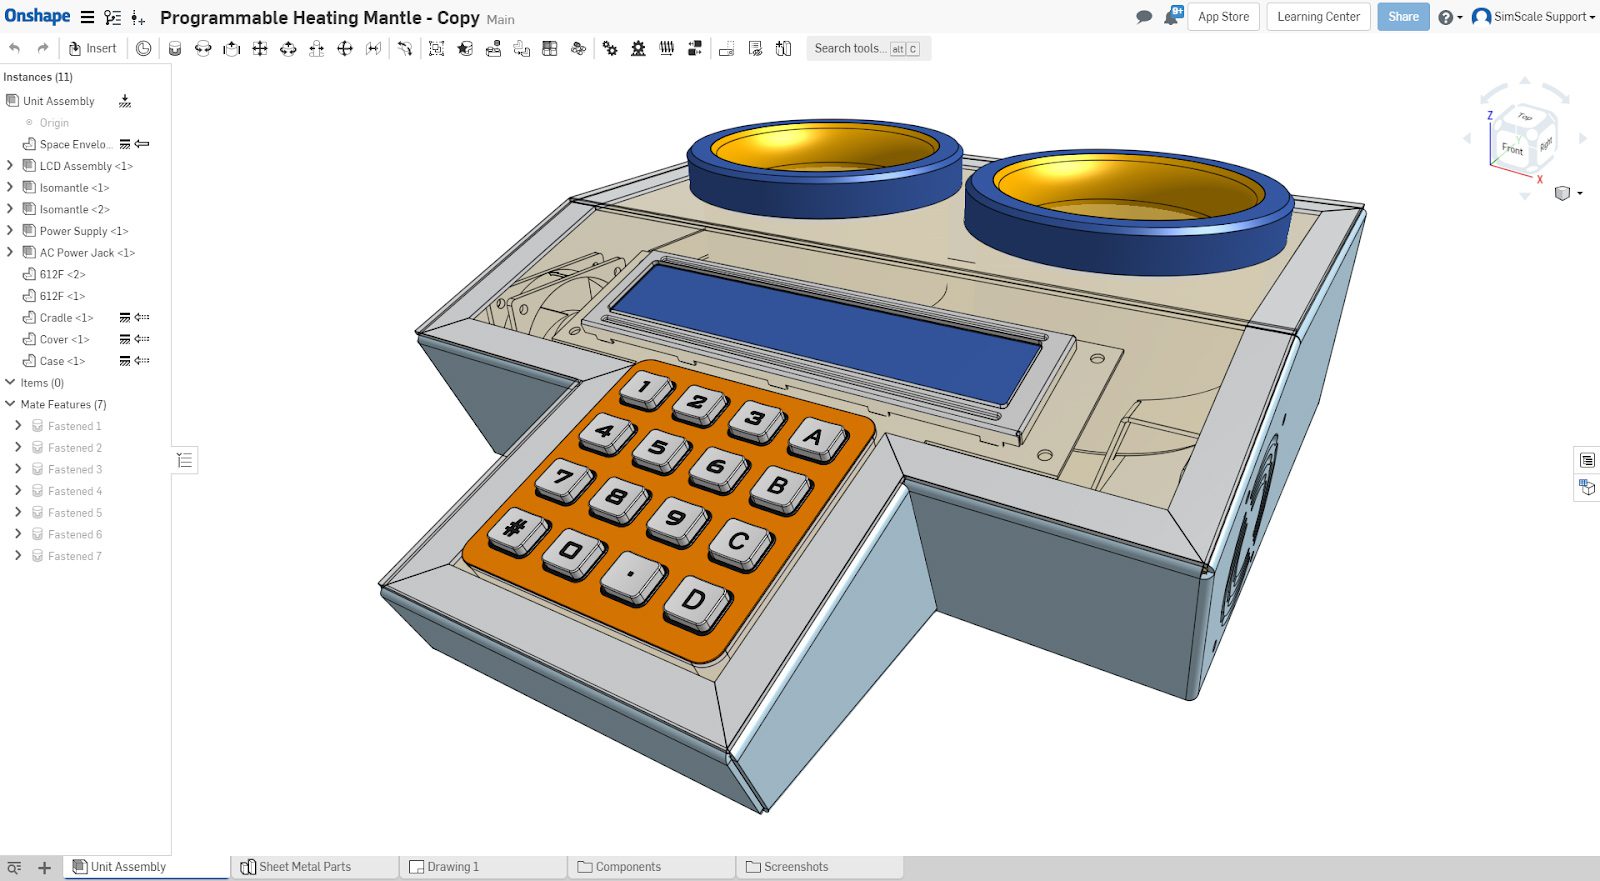Toggle the fixed icon on Case <1>
The height and width of the screenshot is (881, 1600).
click(x=125, y=361)
